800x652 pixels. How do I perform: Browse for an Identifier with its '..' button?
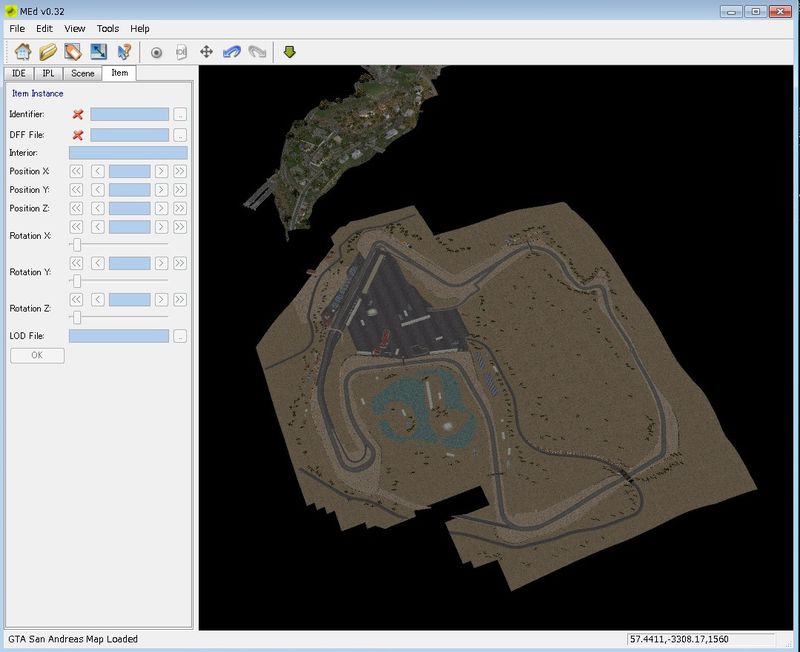(x=180, y=114)
